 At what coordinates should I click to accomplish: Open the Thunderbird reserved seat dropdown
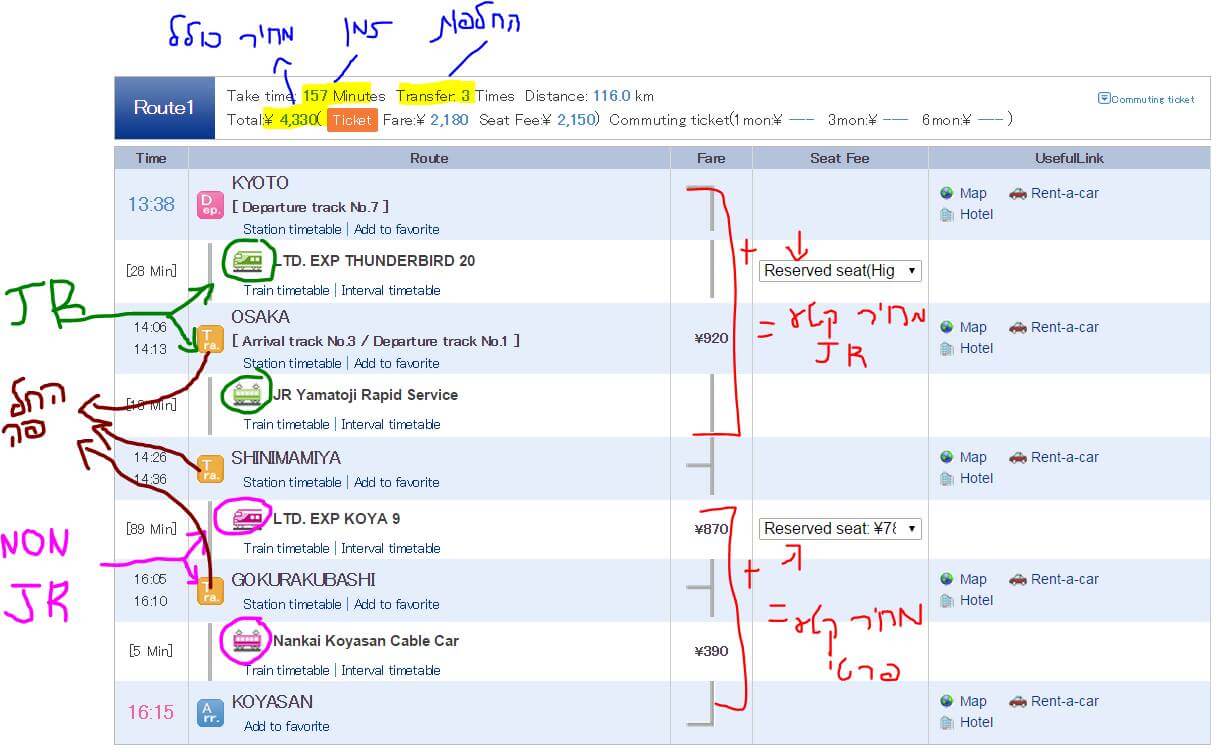click(839, 270)
